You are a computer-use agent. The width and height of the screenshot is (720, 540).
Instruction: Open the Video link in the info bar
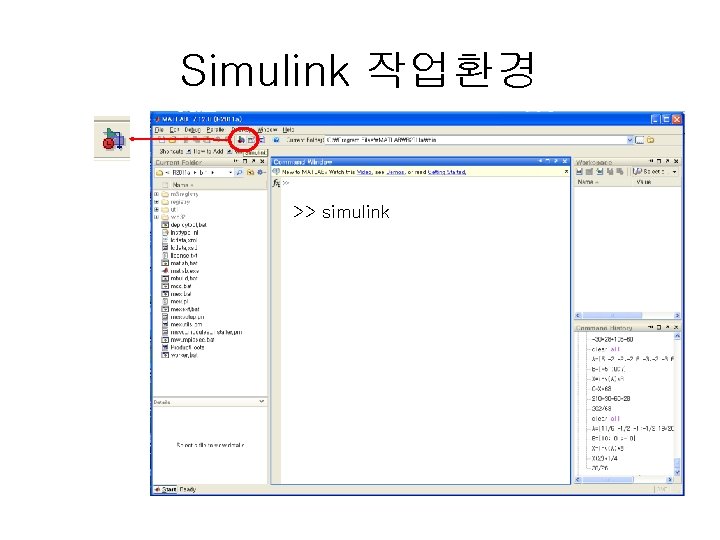click(364, 172)
